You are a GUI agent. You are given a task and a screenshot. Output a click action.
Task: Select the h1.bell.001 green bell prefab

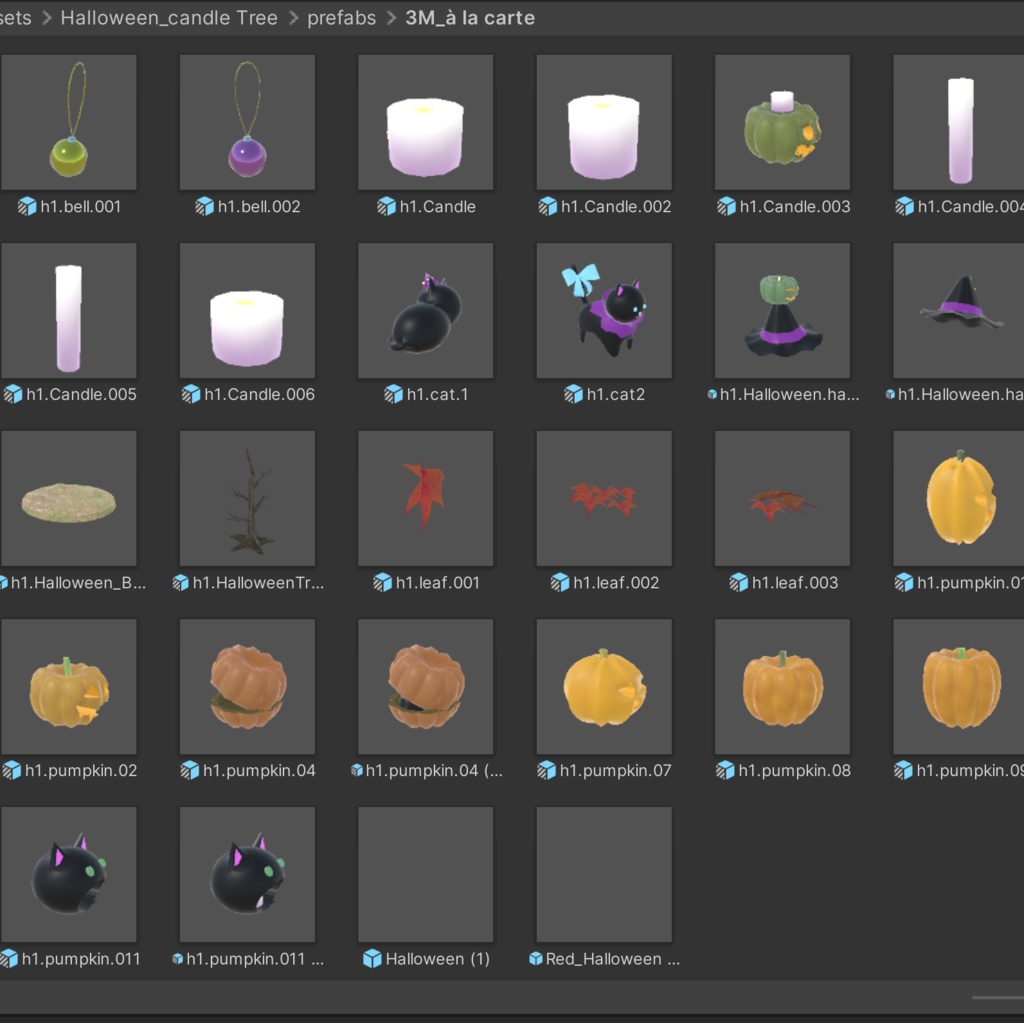click(69, 122)
